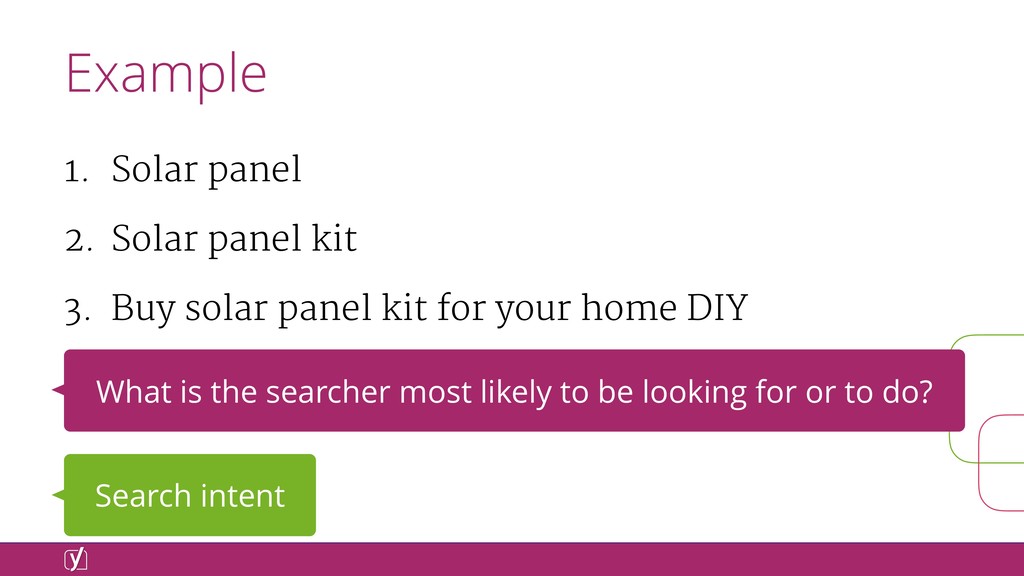Click the green "Search intent" callout

tap(189, 495)
